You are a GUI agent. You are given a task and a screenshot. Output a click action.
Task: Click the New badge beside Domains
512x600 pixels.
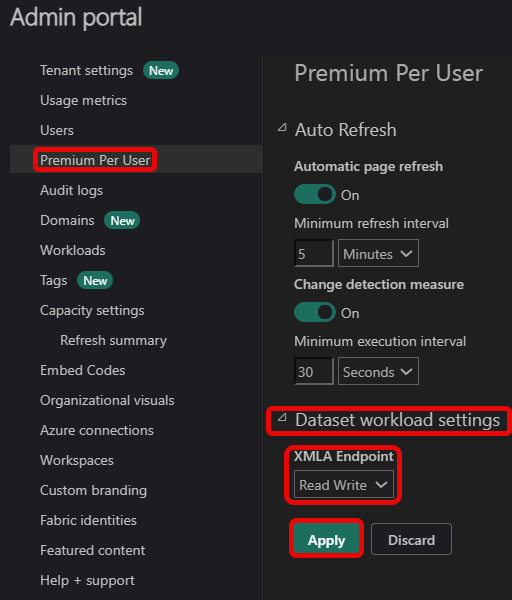[x=122, y=220]
